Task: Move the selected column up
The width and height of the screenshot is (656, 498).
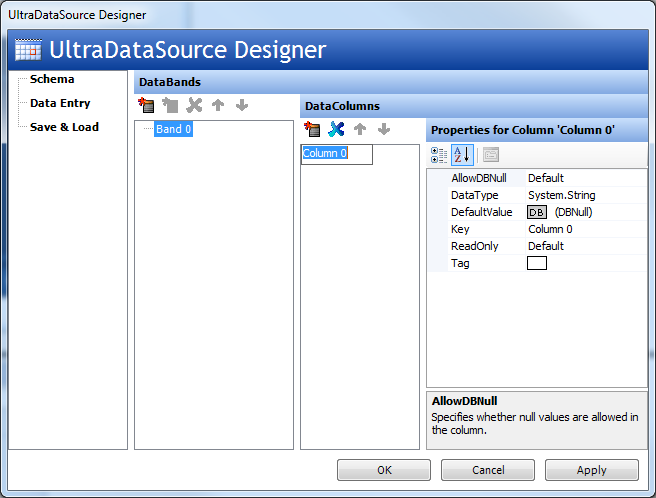Action: point(360,129)
